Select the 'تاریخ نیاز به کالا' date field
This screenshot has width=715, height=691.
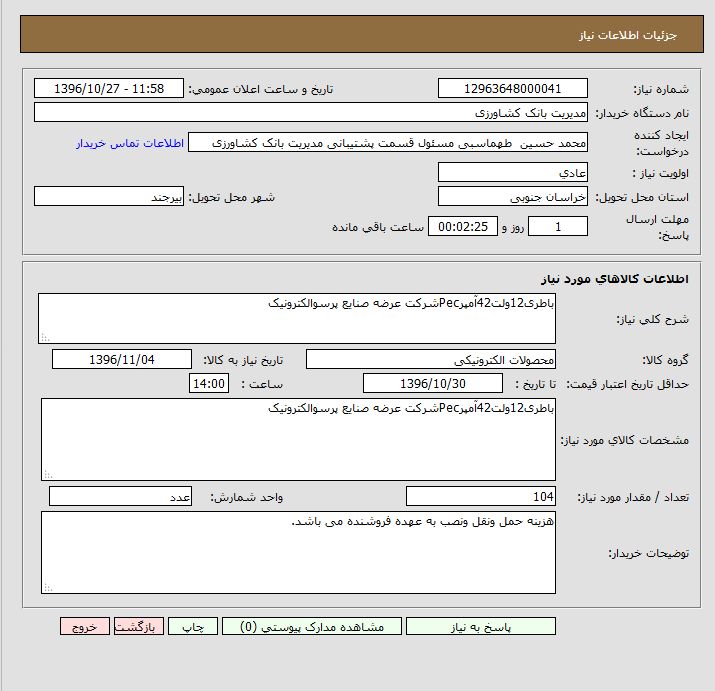coord(122,359)
